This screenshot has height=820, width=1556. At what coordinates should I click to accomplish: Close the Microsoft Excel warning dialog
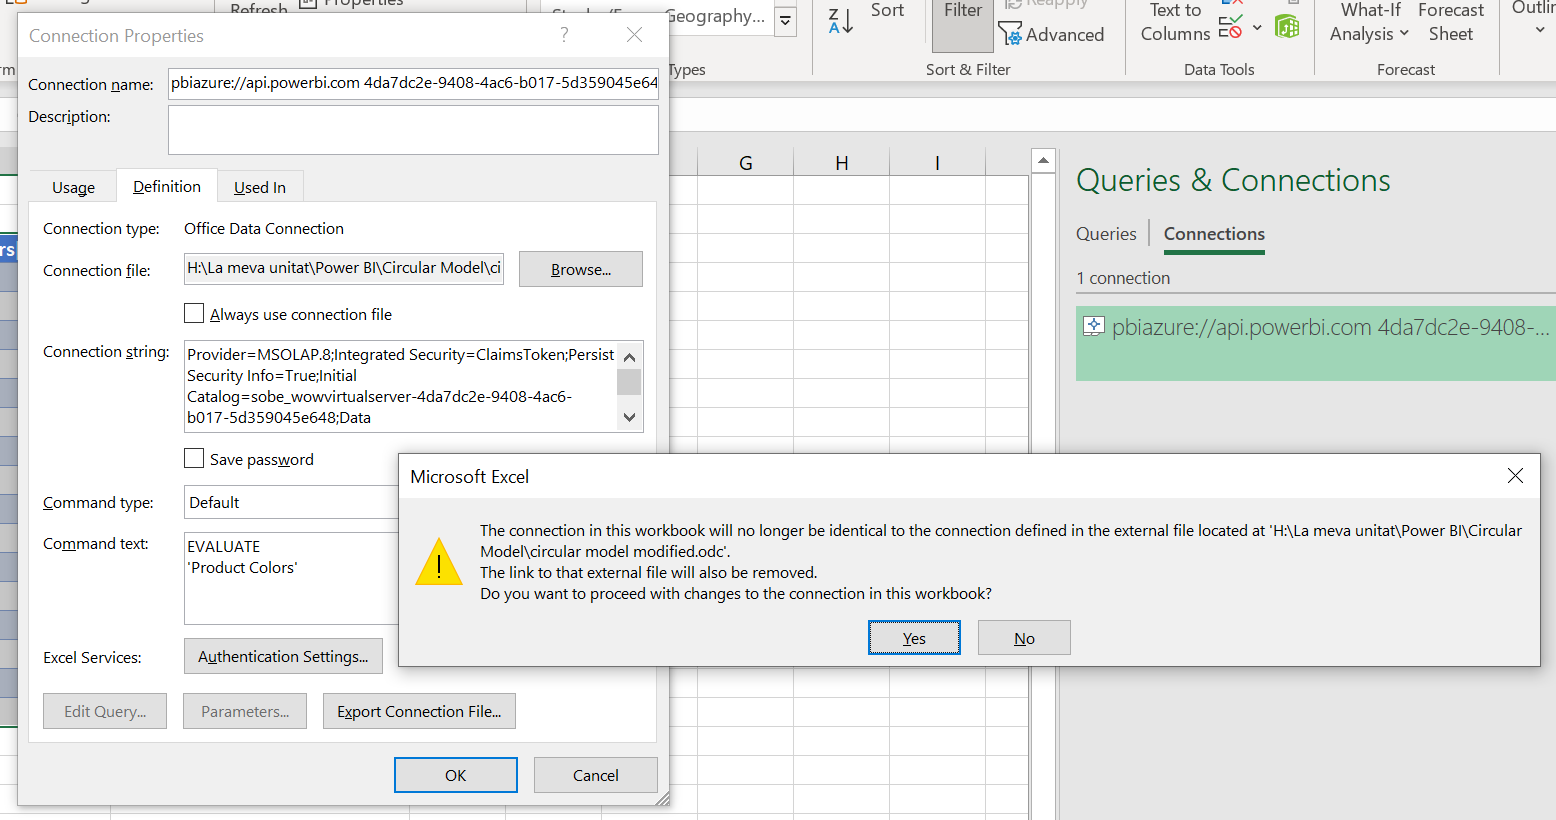click(1515, 476)
